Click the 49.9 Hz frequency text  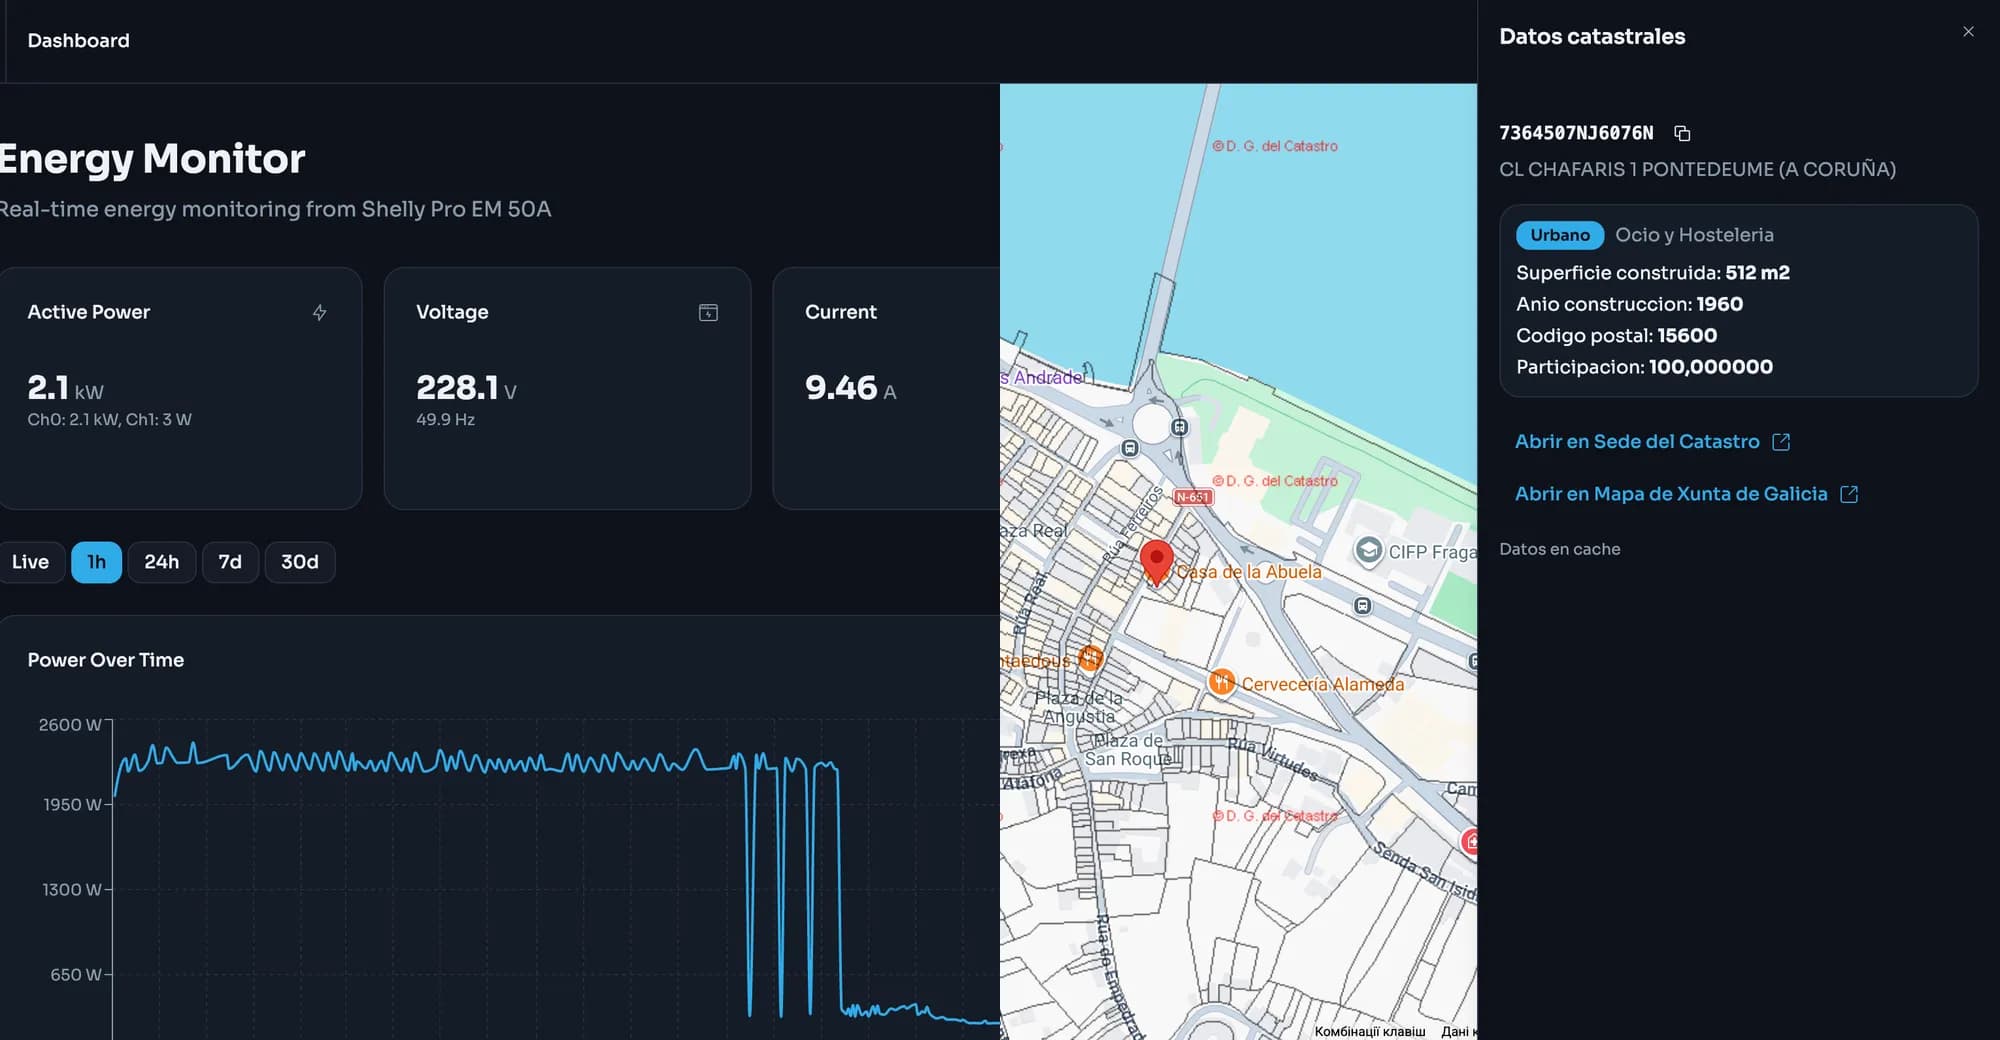pos(445,420)
